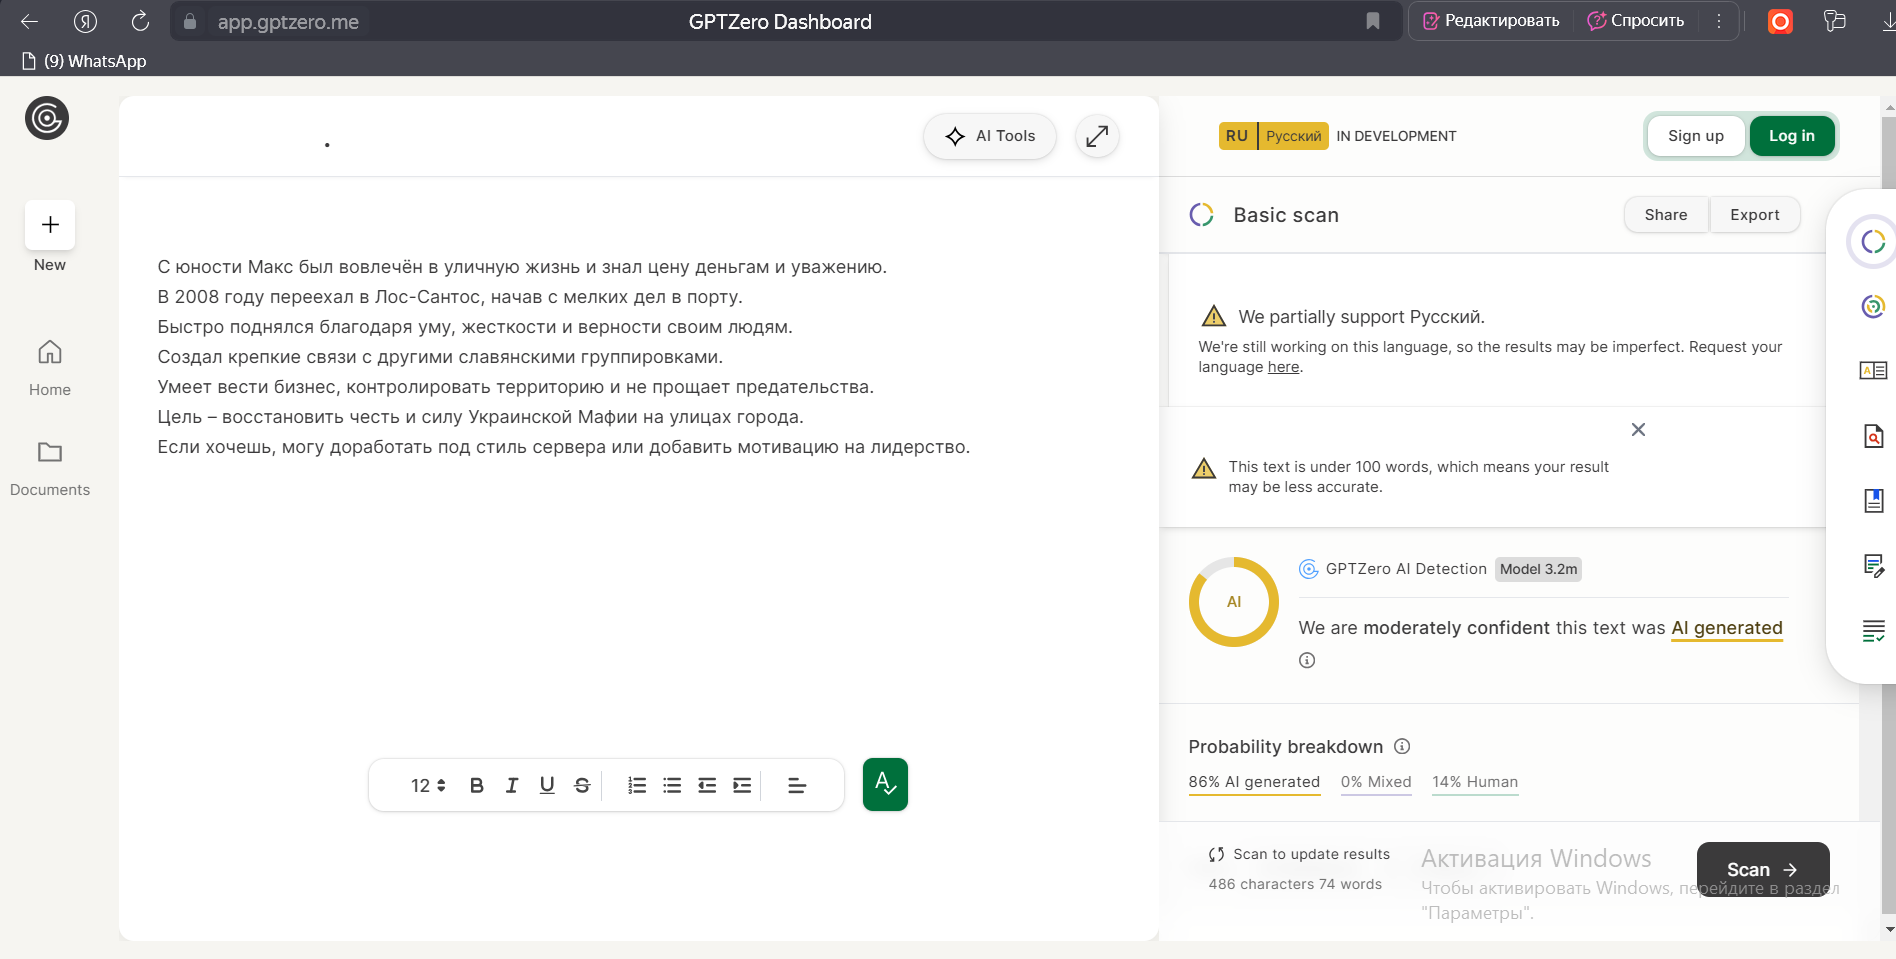Viewport: 1896px width, 959px height.
Task: Open browser downloads arrow icon
Action: tap(1887, 21)
